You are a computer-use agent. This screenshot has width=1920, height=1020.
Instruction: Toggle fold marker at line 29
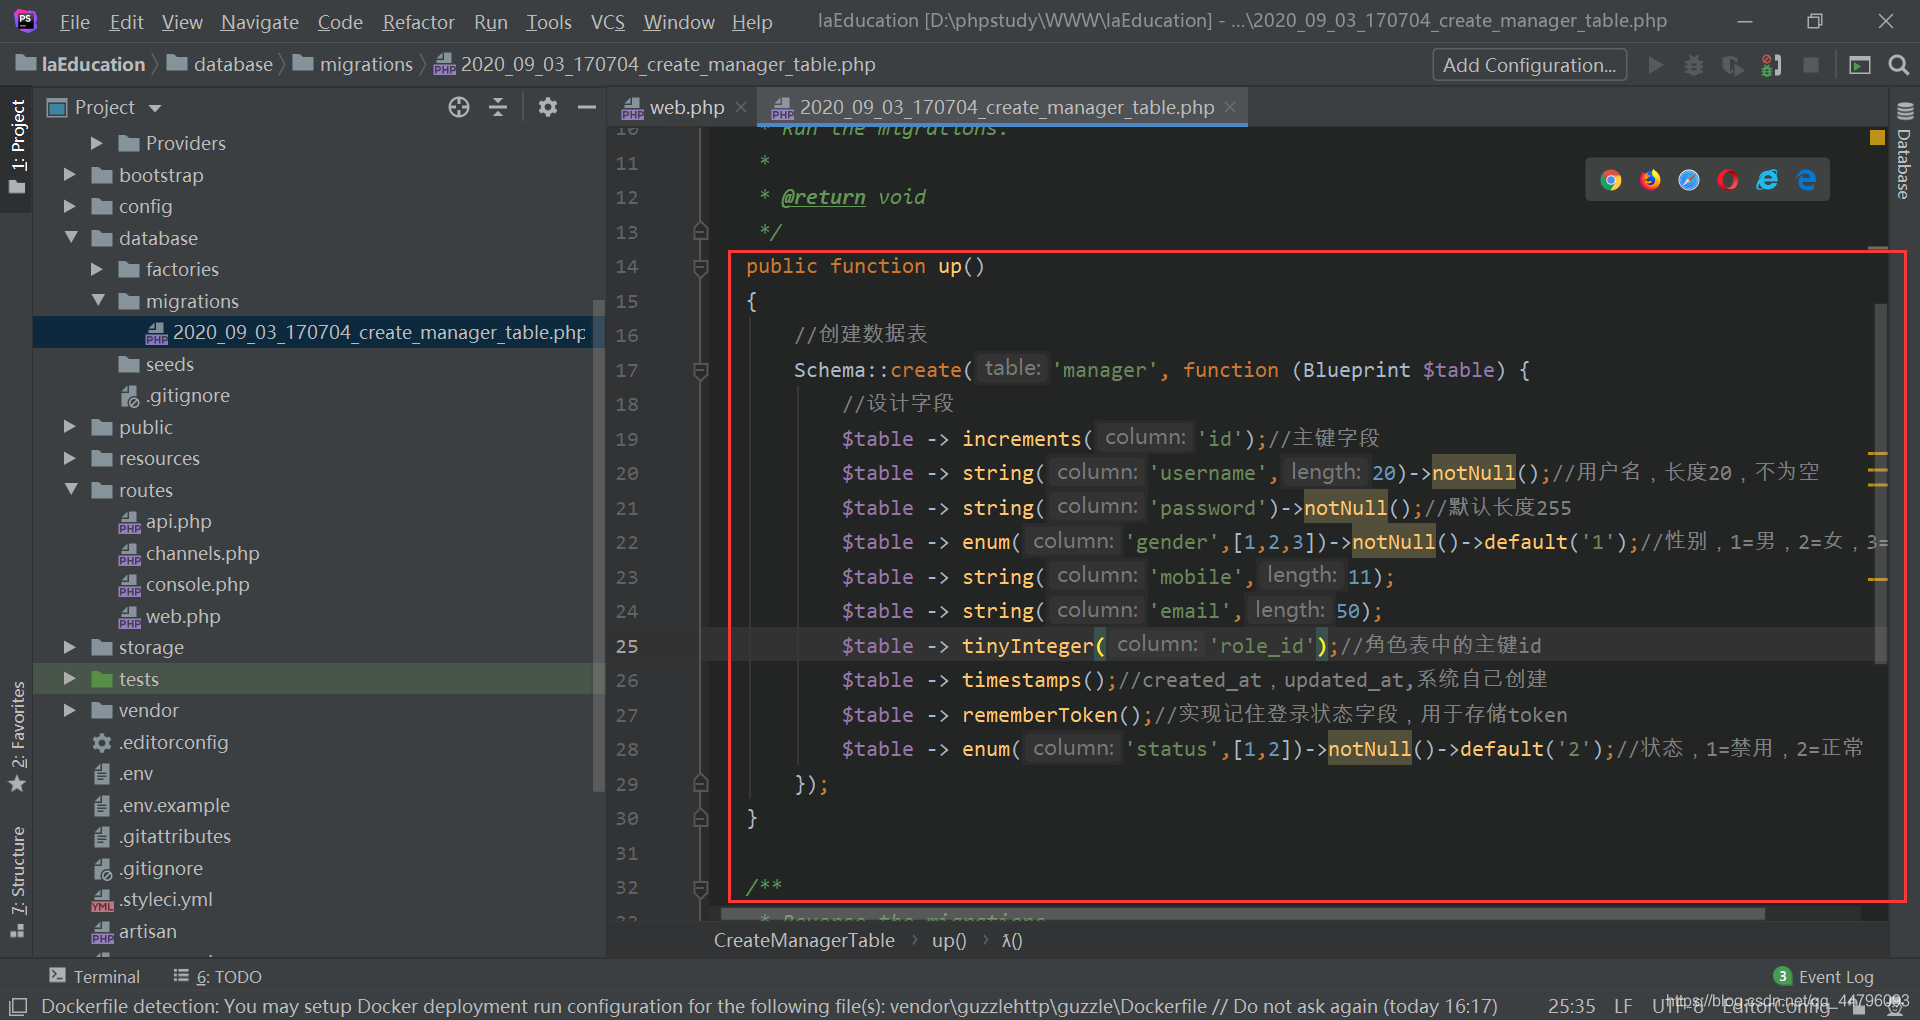coord(701,784)
